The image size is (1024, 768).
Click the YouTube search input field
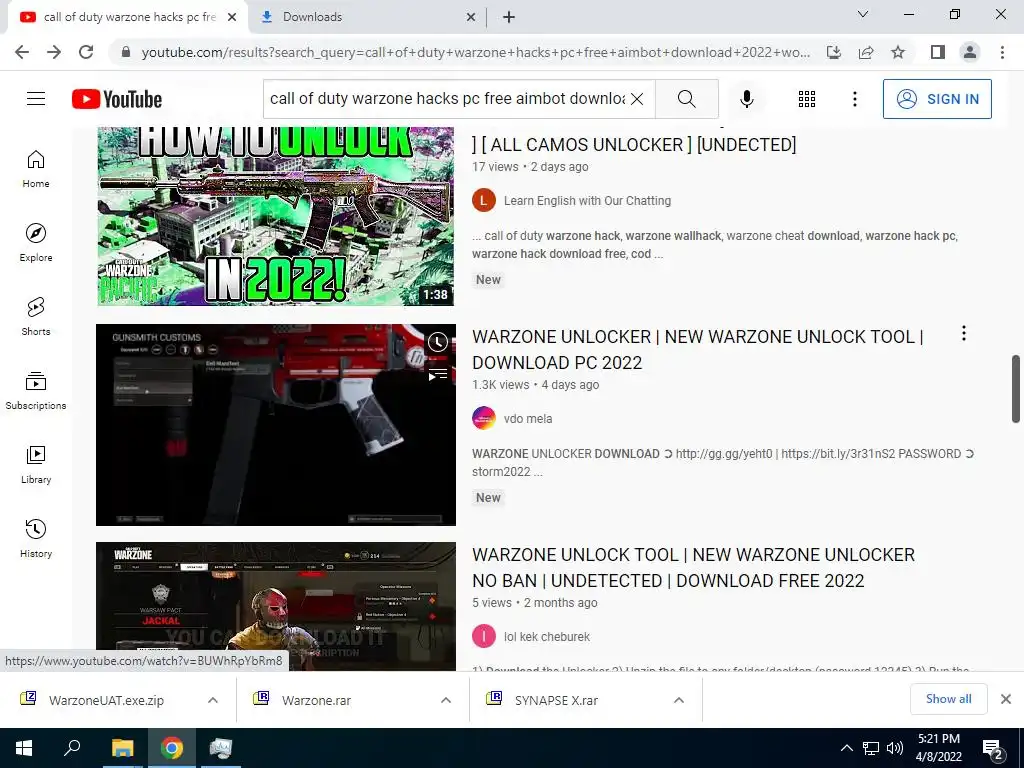pos(447,99)
